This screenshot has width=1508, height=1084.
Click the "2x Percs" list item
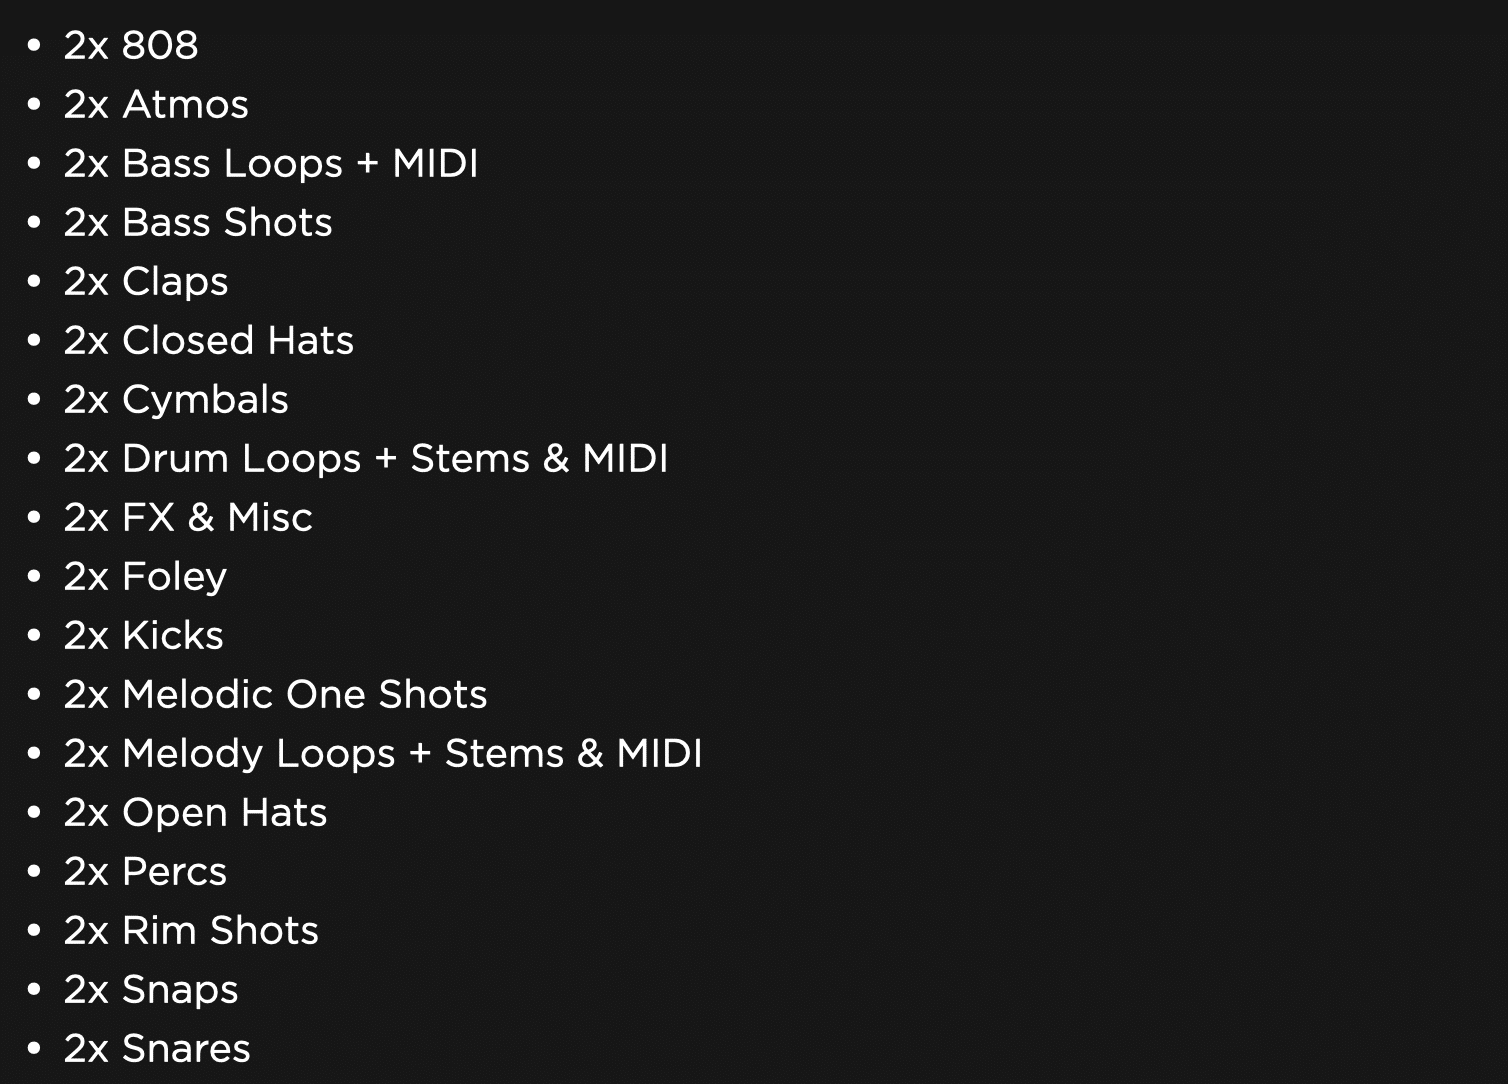pyautogui.click(x=146, y=871)
